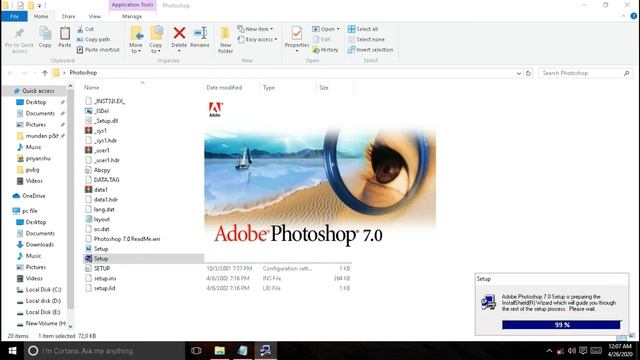Click the taskbar clock and date

click(x=620, y=350)
